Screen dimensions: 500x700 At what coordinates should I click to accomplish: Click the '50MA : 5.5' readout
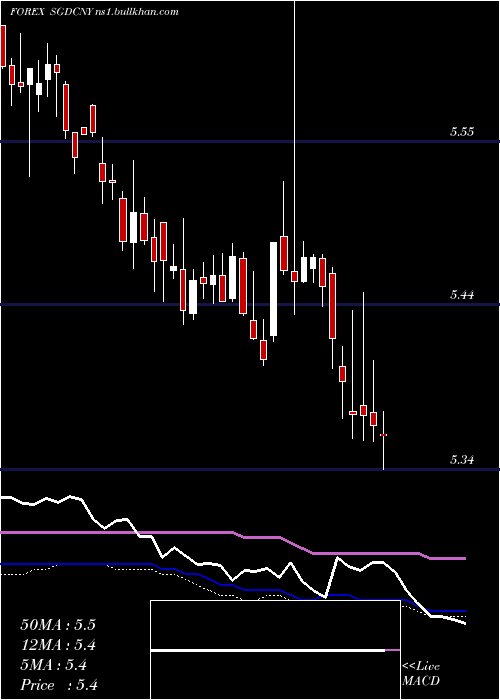(x=58, y=625)
